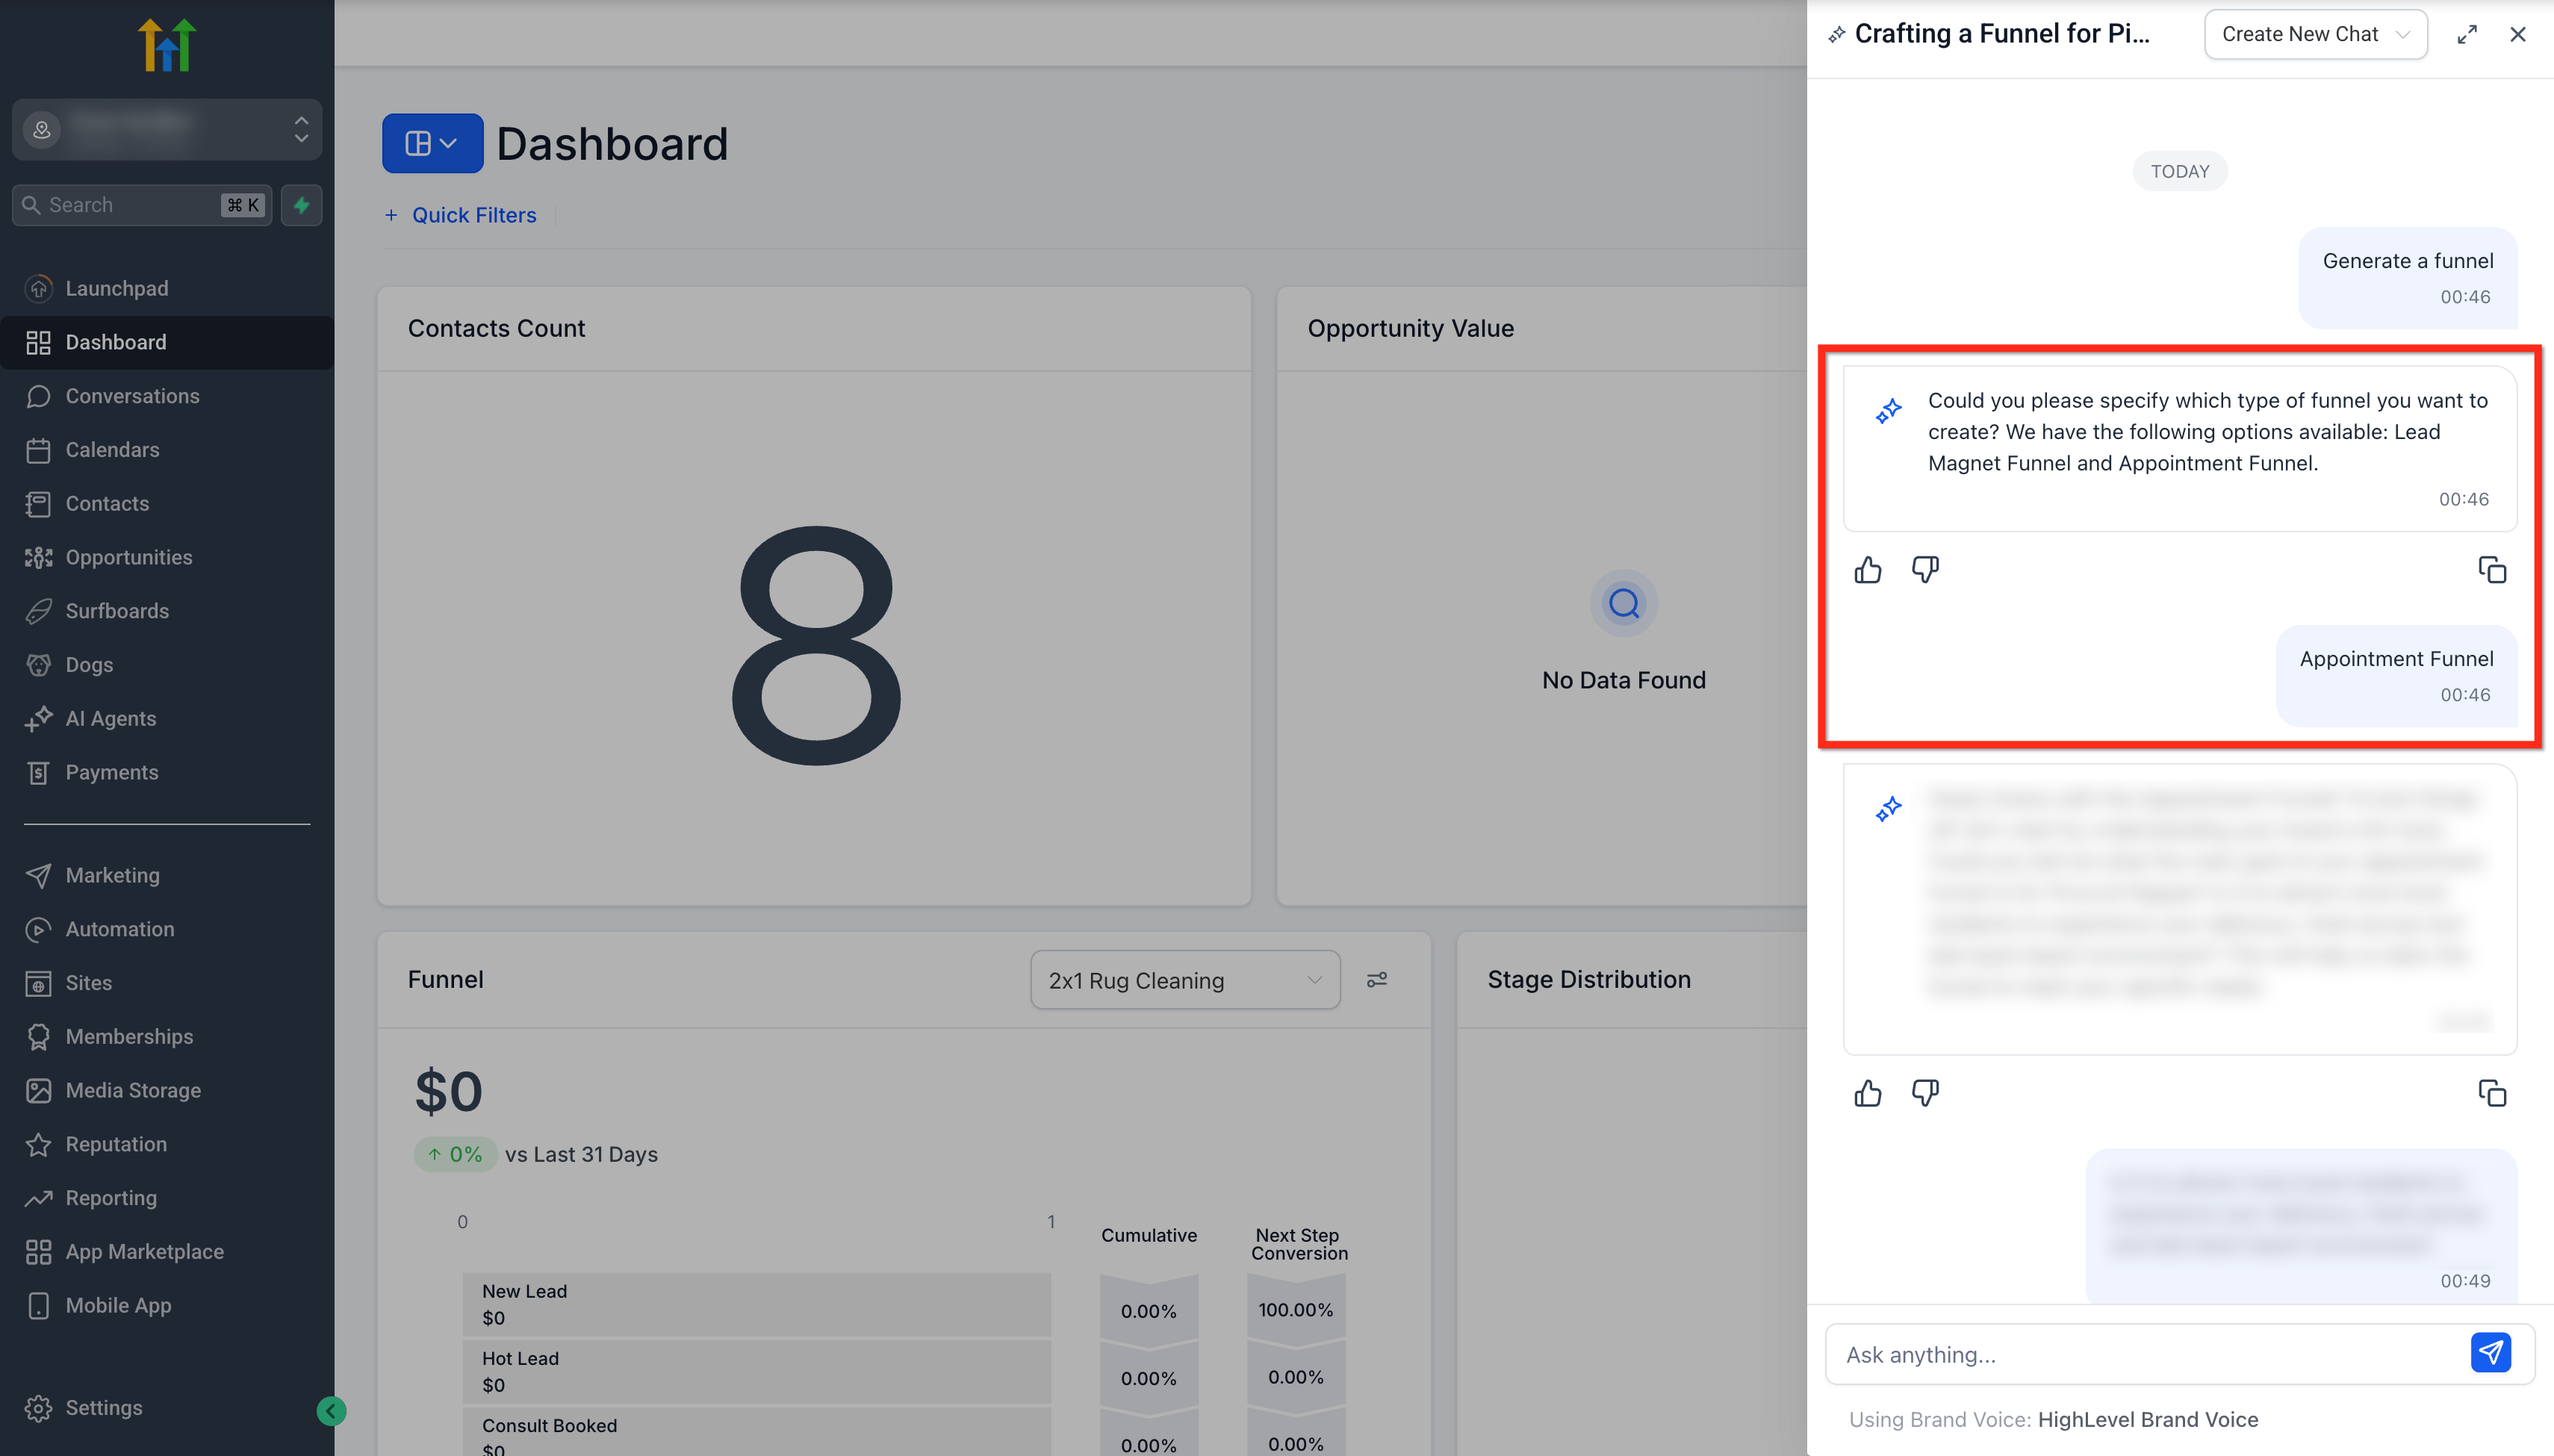
Task: Open Funnel widget filter settings icon
Action: click(1377, 980)
